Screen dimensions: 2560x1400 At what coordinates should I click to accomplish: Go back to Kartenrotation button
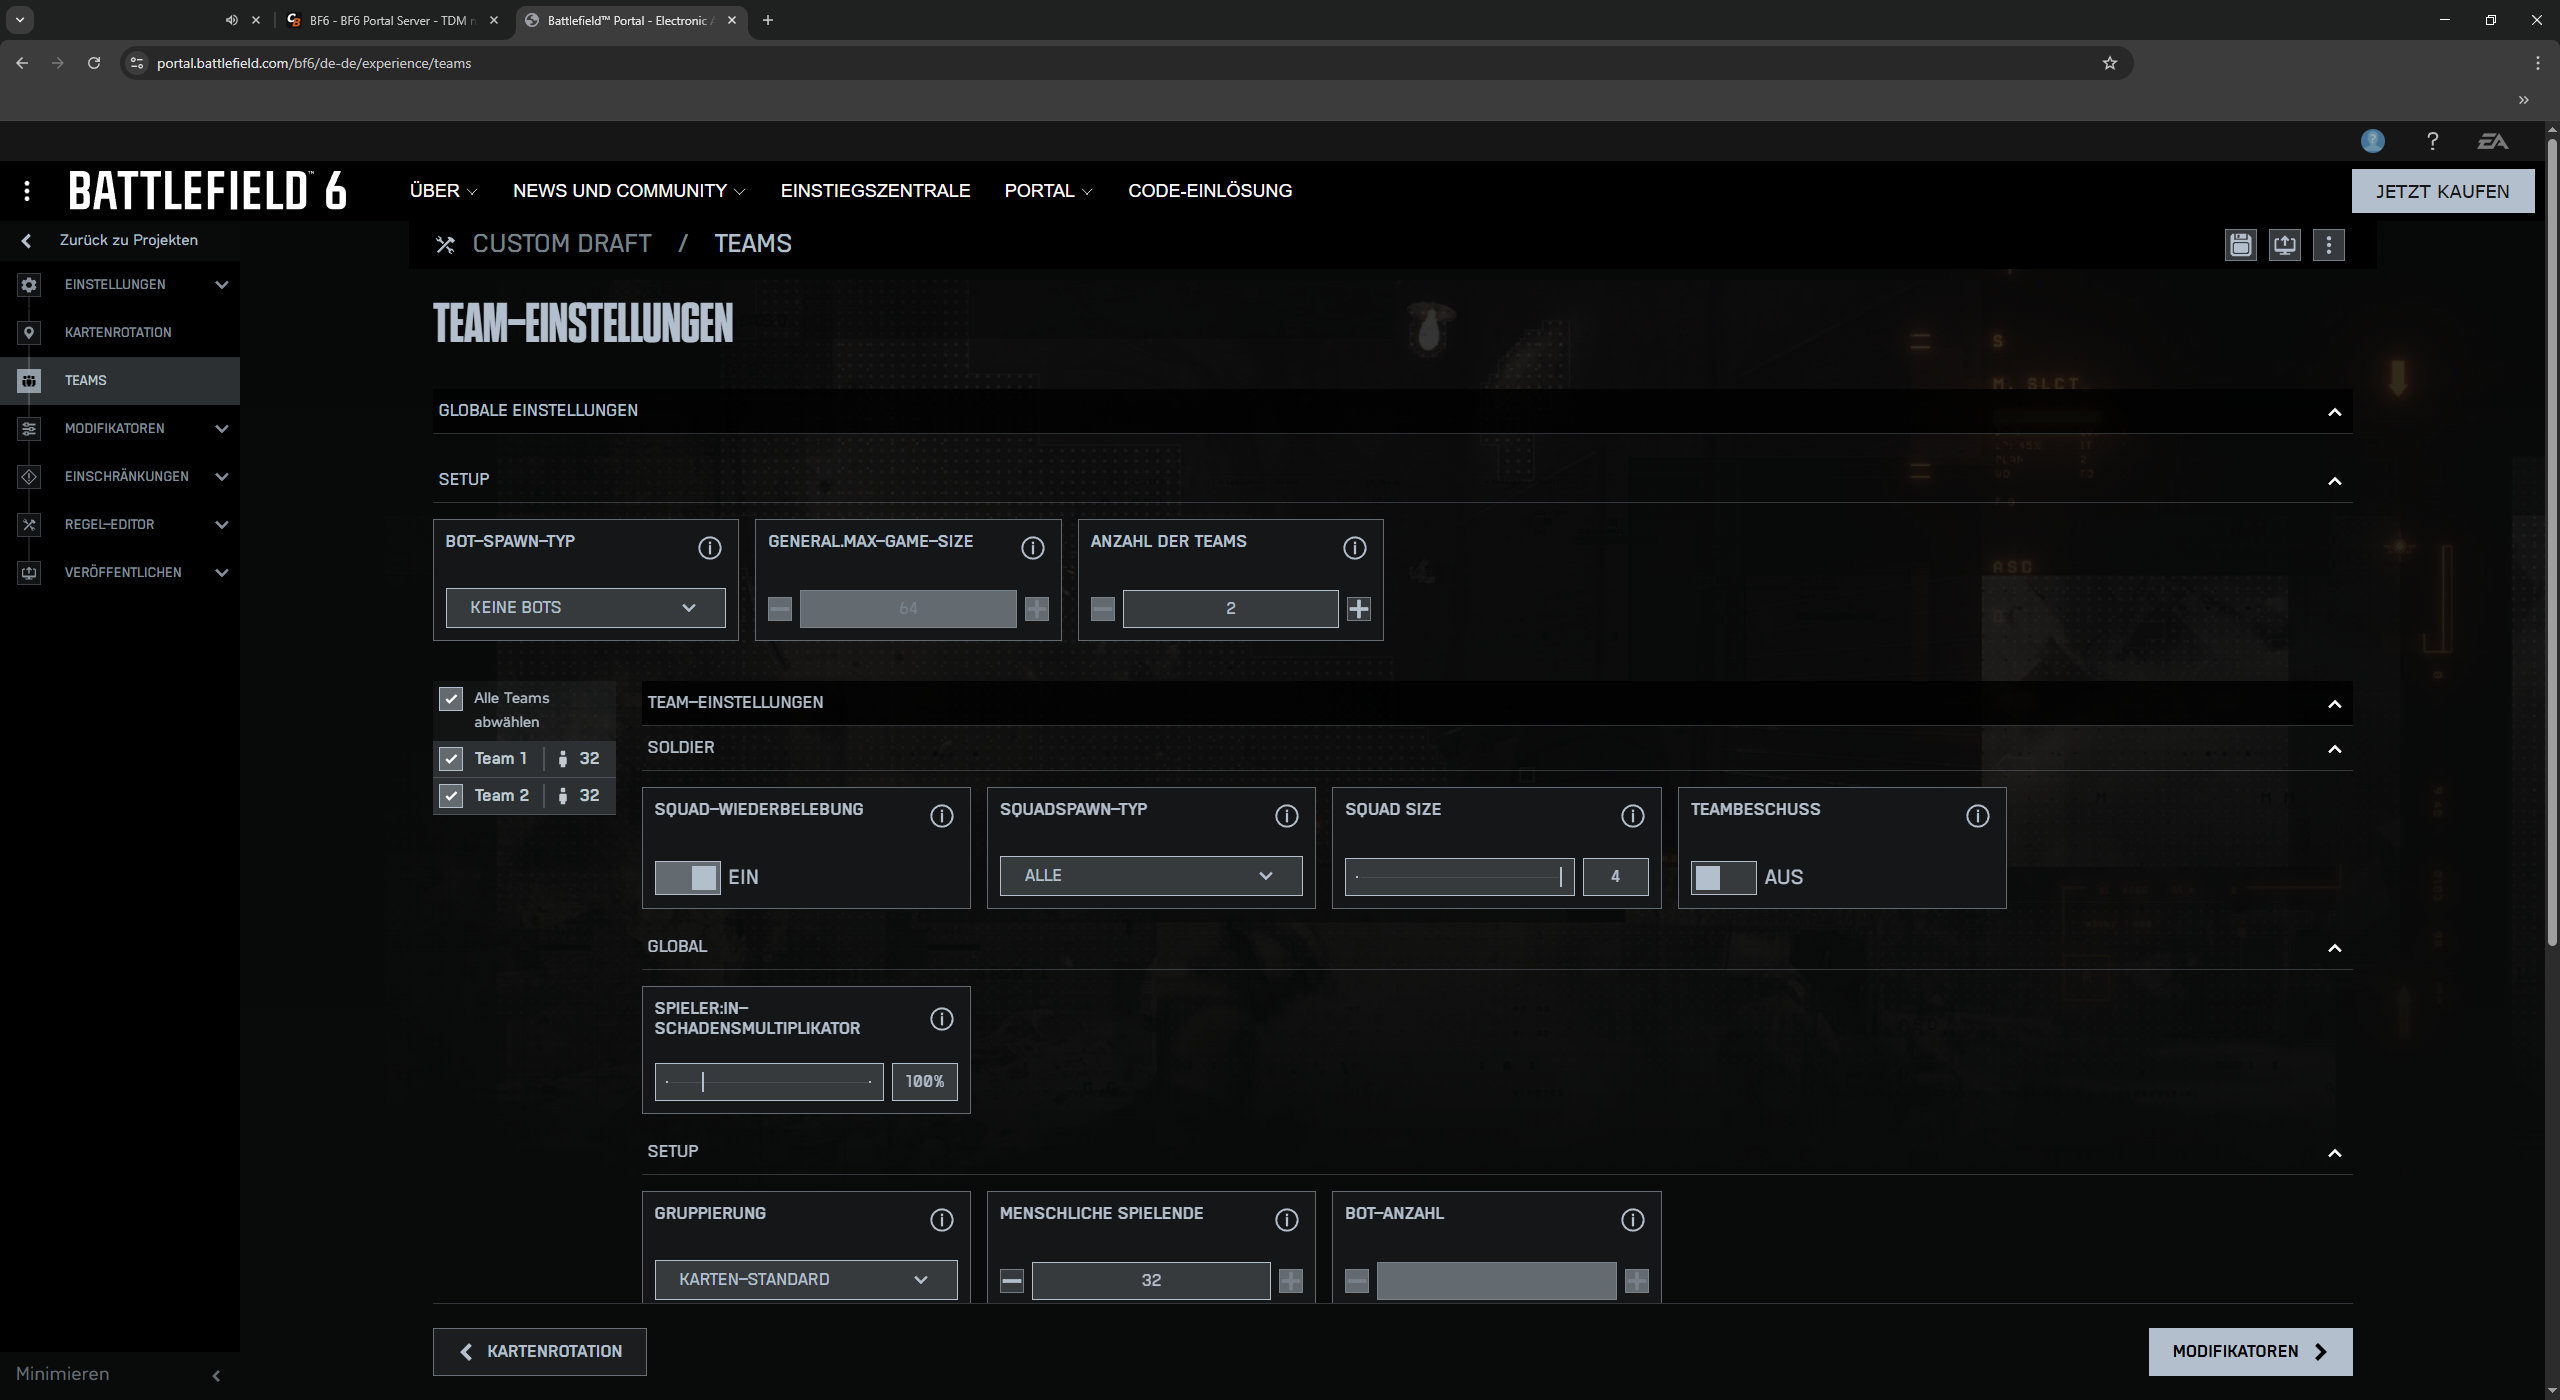540,1351
